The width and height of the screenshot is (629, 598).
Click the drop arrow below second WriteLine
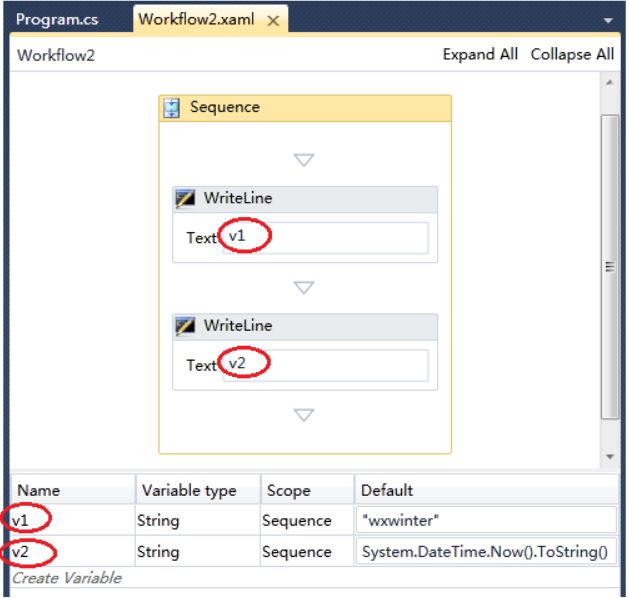point(304,415)
